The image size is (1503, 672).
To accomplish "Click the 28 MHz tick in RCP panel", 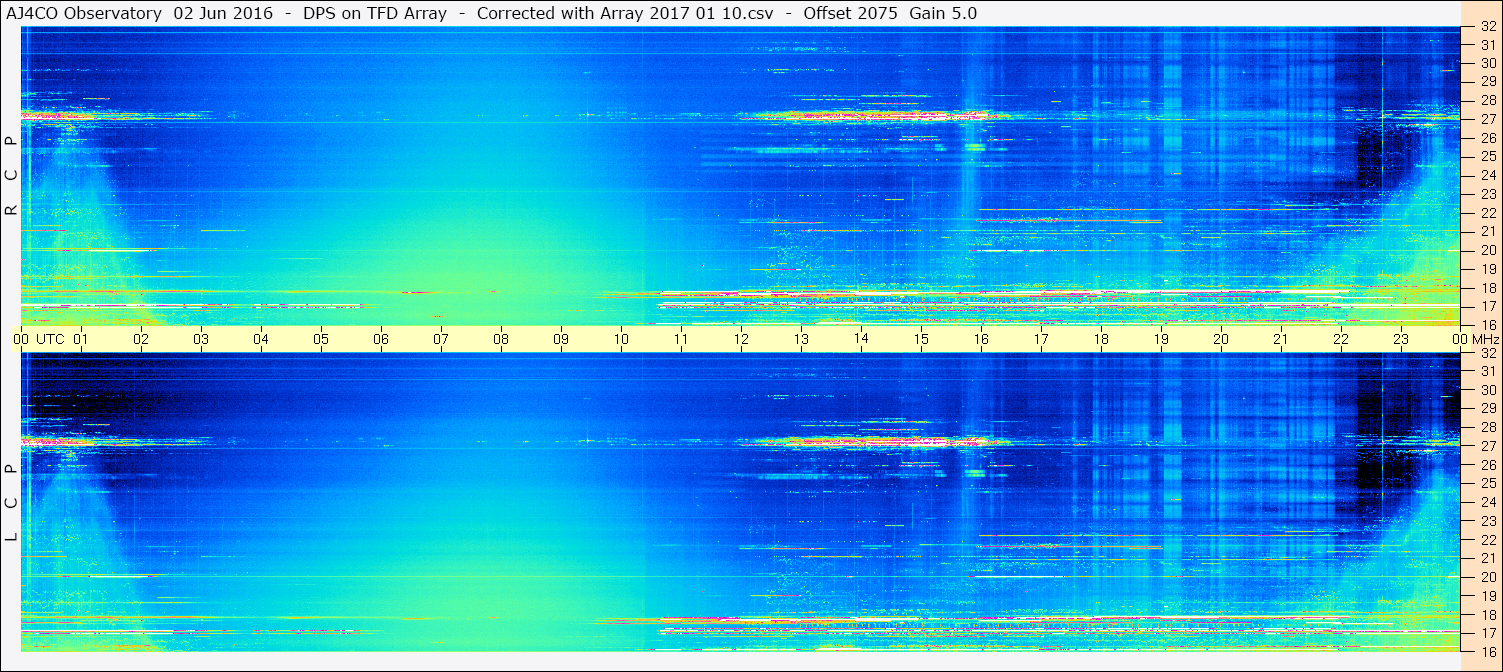I will [x=1487, y=100].
